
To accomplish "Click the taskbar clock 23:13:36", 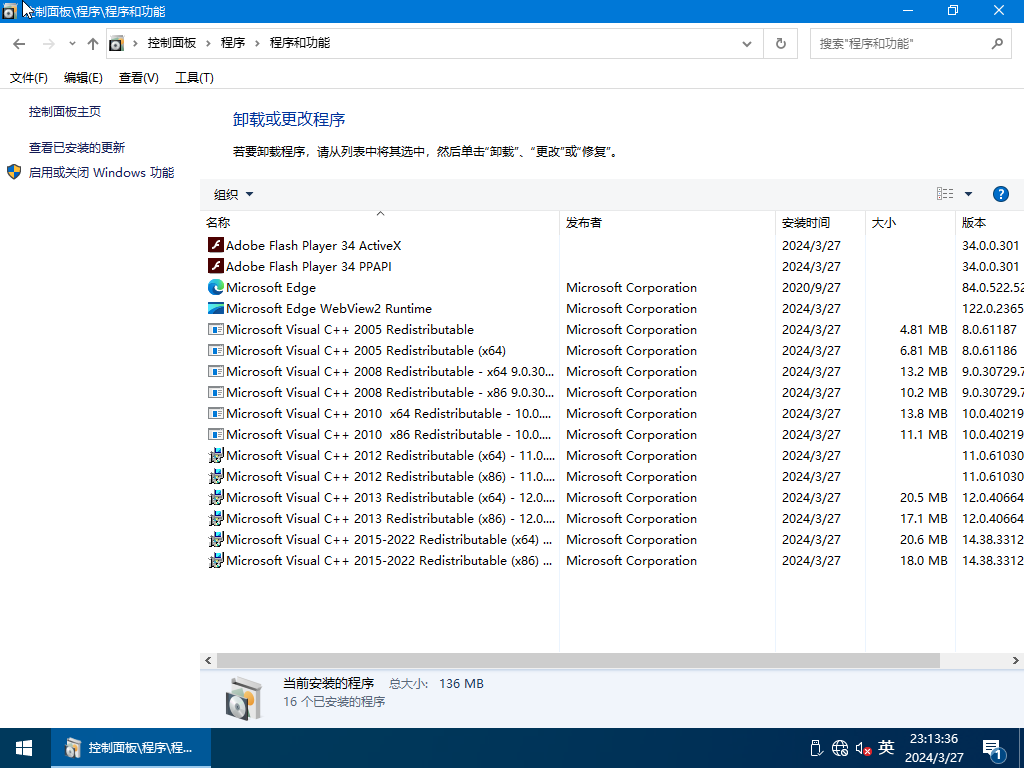I will coord(934,739).
